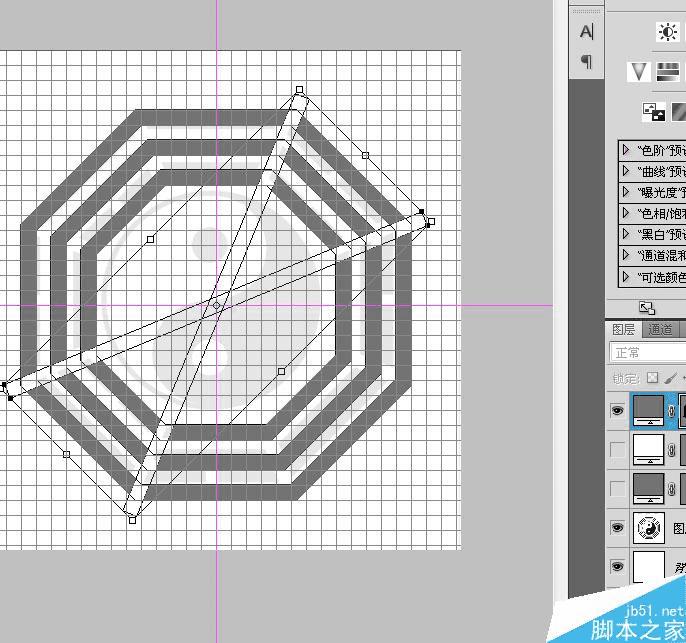Click the expanded view icon below presets

click(x=647, y=308)
